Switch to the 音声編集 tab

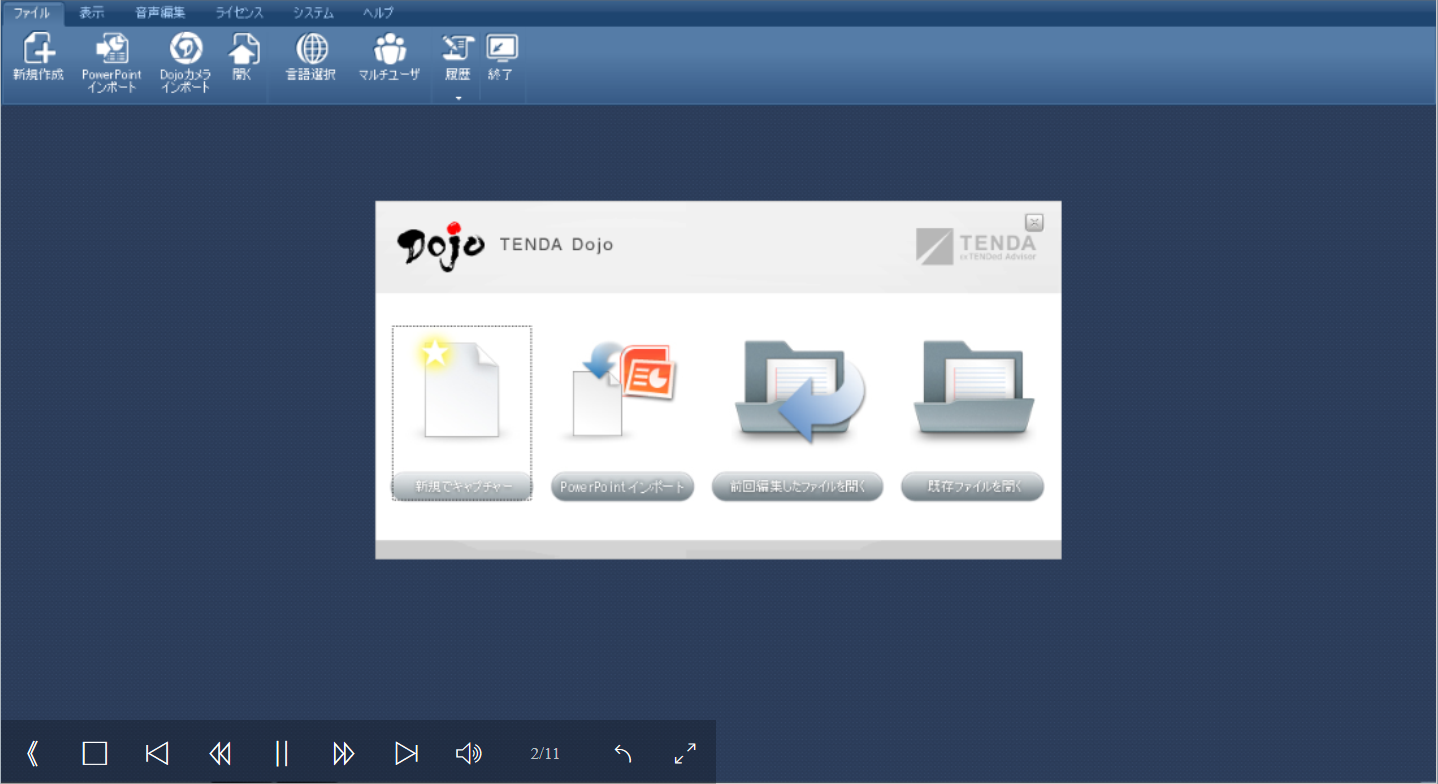[160, 13]
